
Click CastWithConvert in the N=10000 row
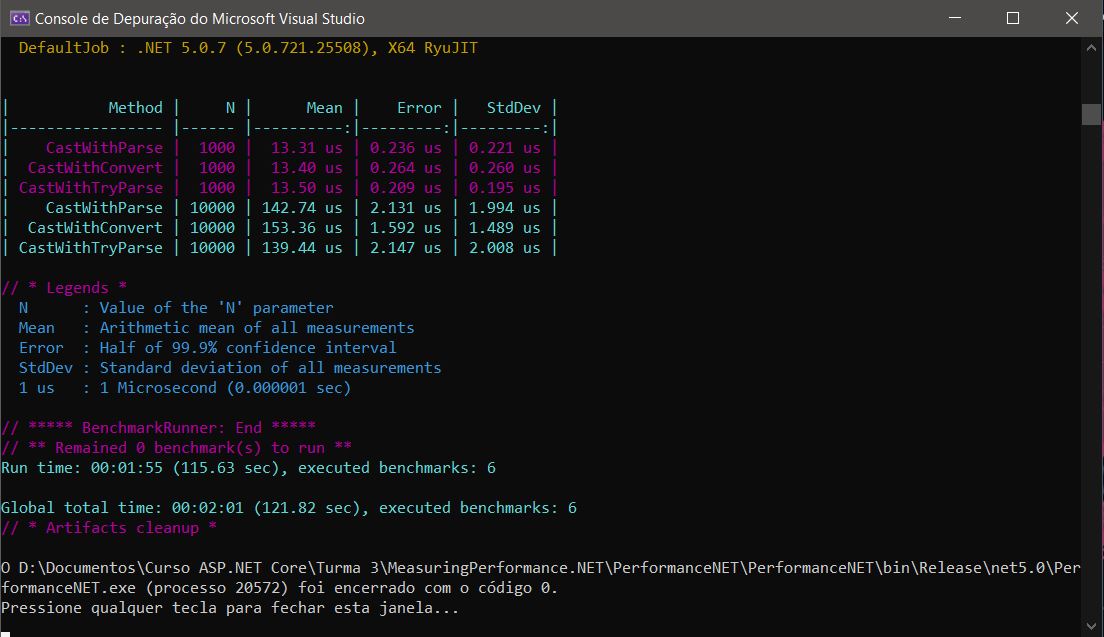point(95,227)
